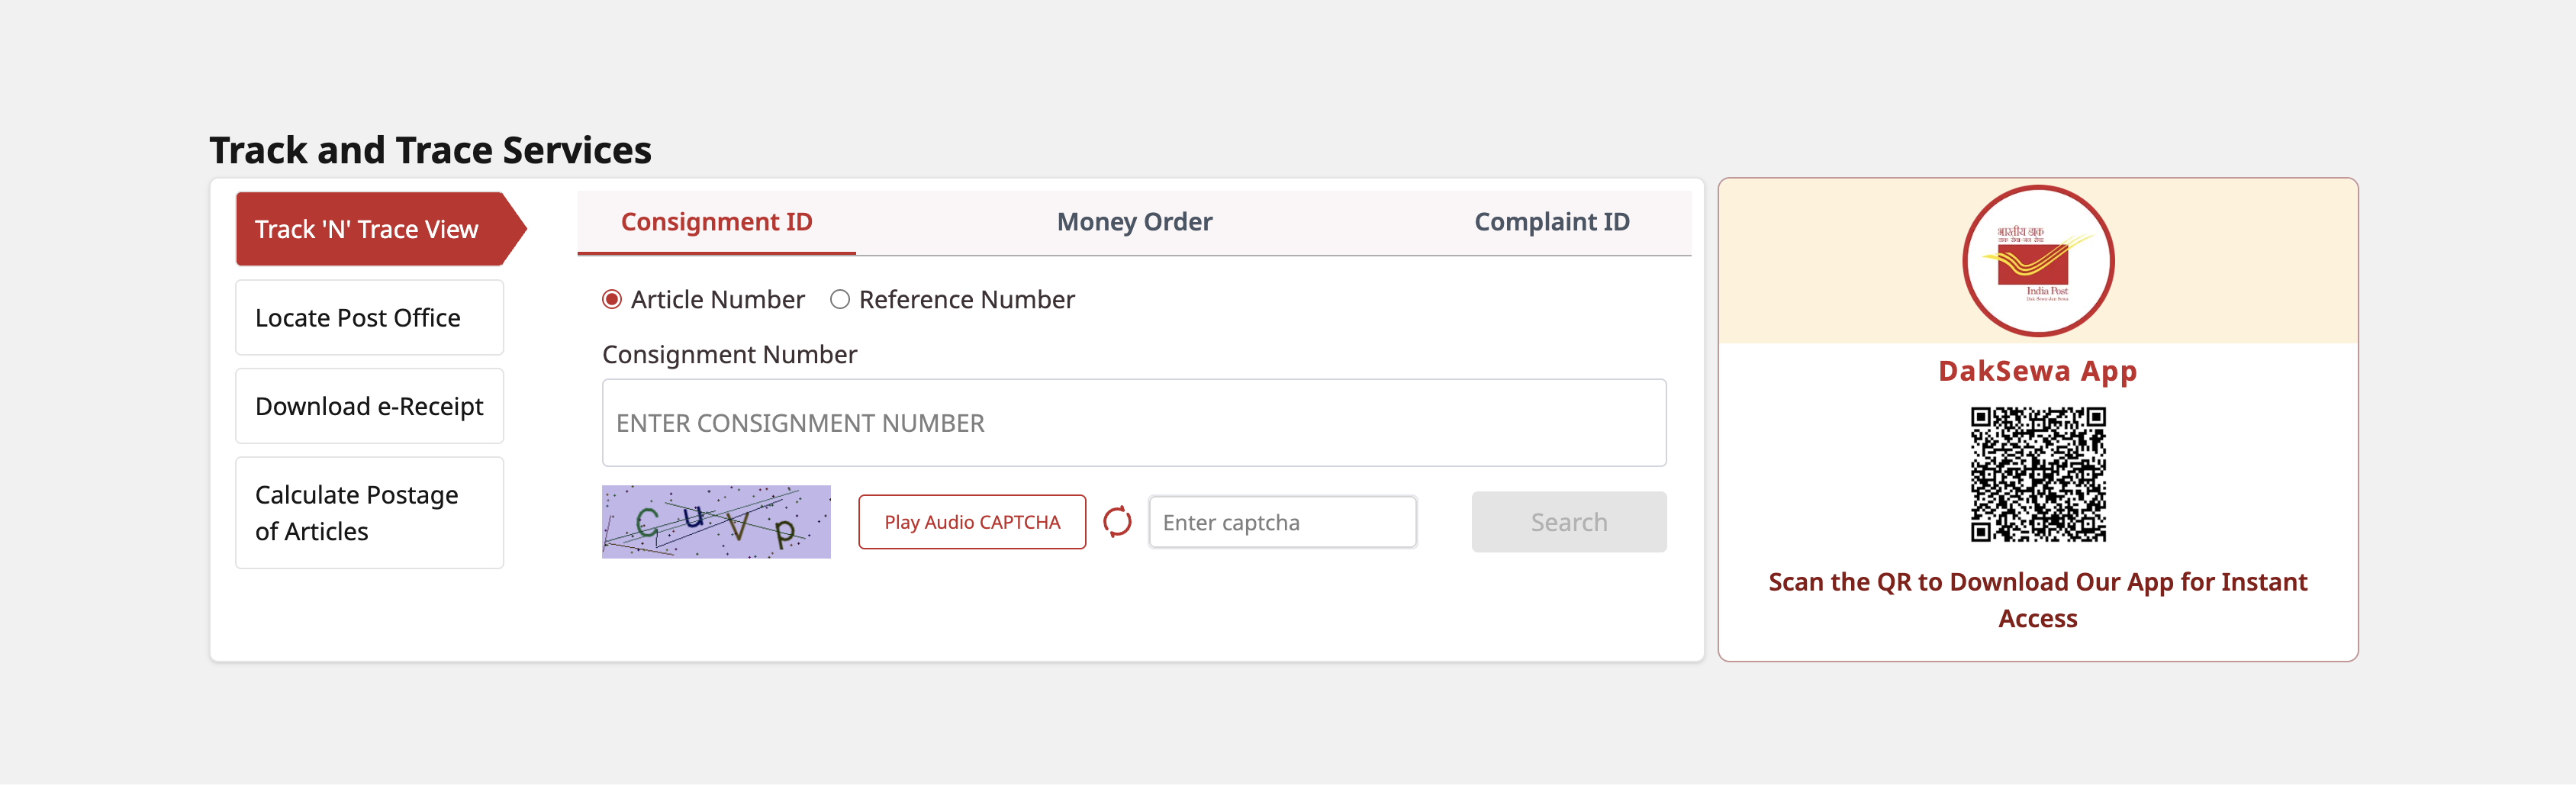
Task: Select the Reference Number radio button
Action: point(840,299)
